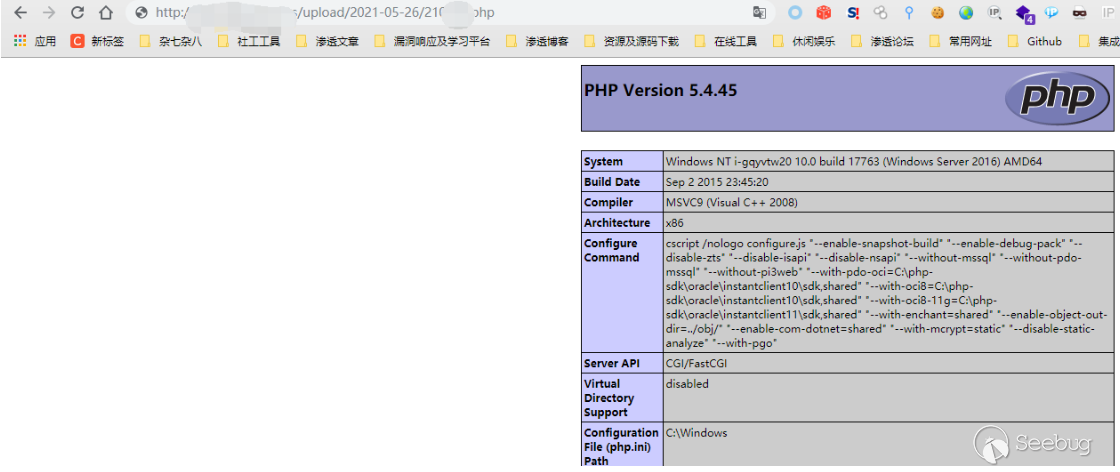Open the purple stacked extension with badge 4
This screenshot has height=472, width=1120.
(x=1024, y=14)
